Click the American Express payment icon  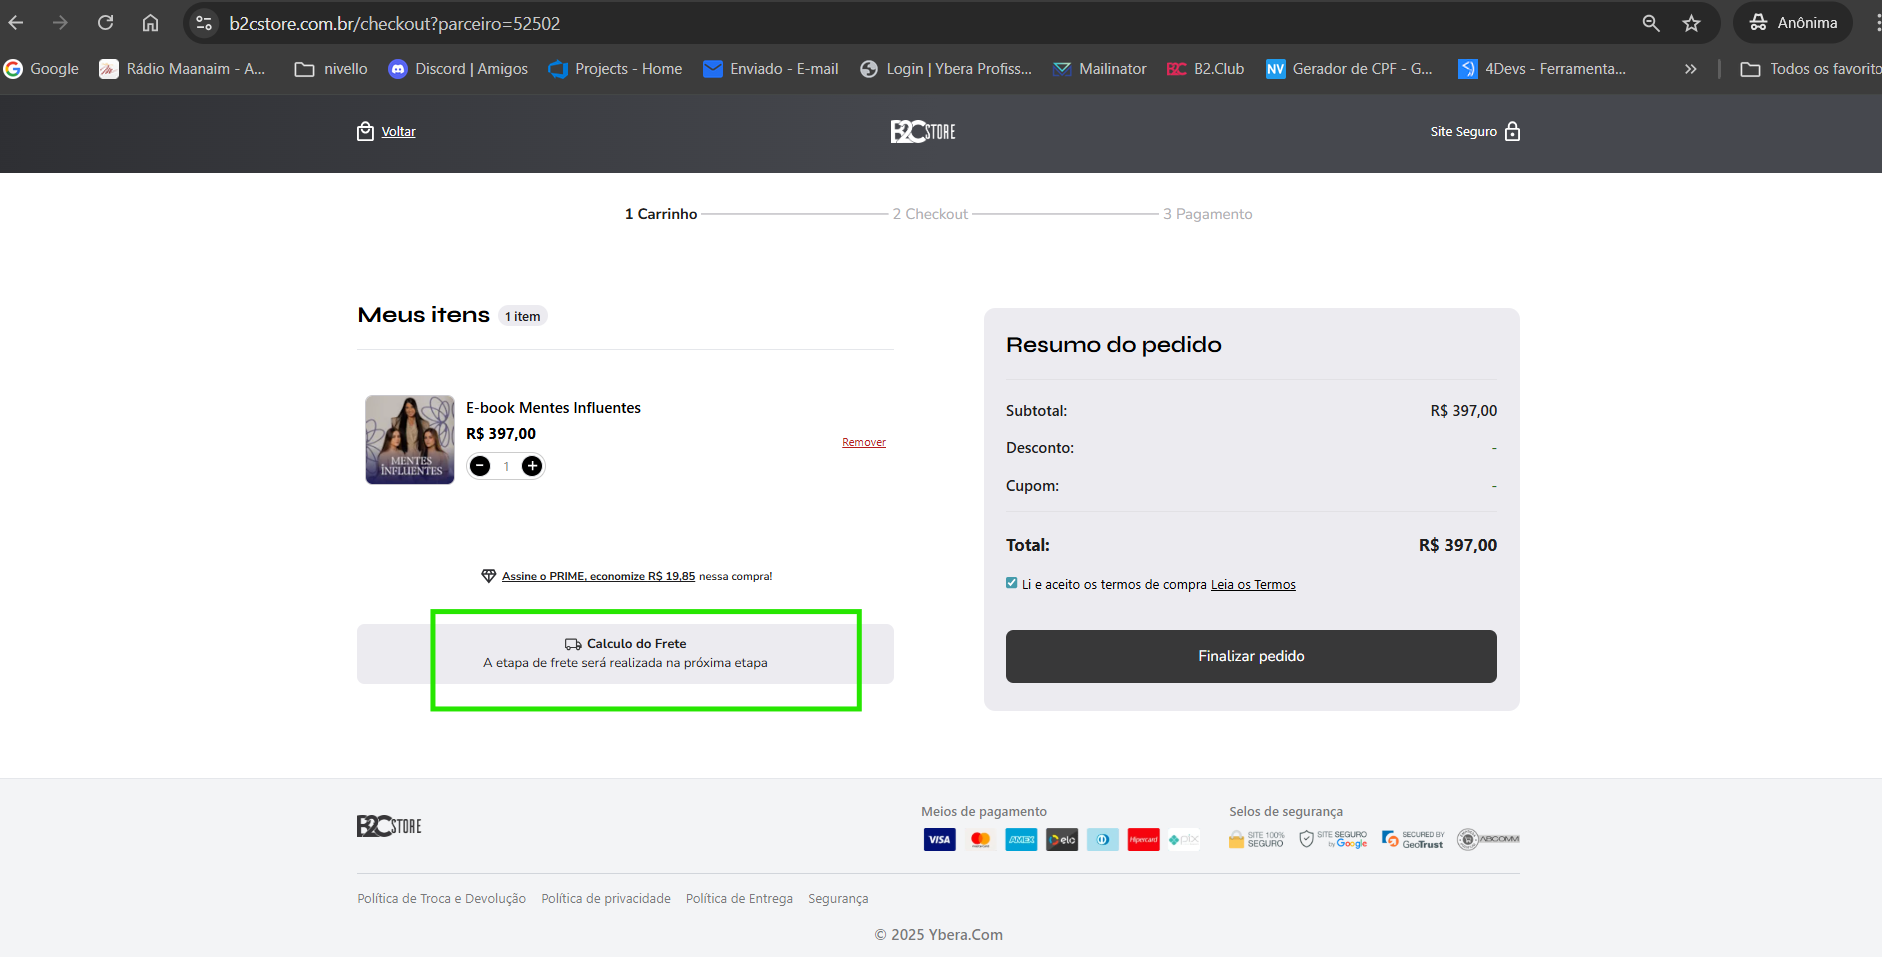click(1021, 840)
